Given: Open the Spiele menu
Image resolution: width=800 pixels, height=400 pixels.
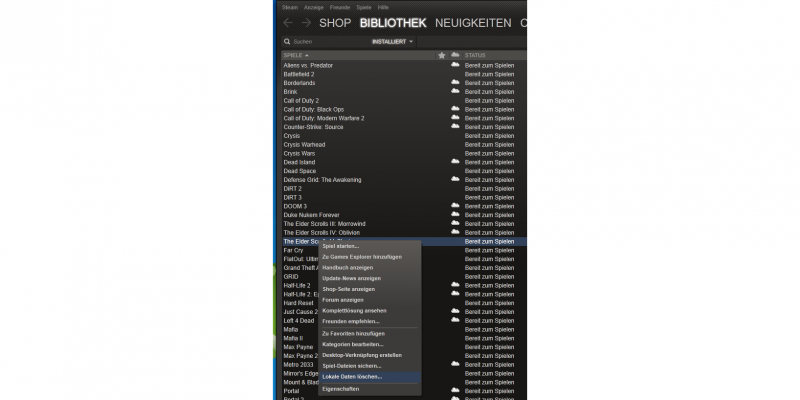Looking at the screenshot, I should (364, 8).
